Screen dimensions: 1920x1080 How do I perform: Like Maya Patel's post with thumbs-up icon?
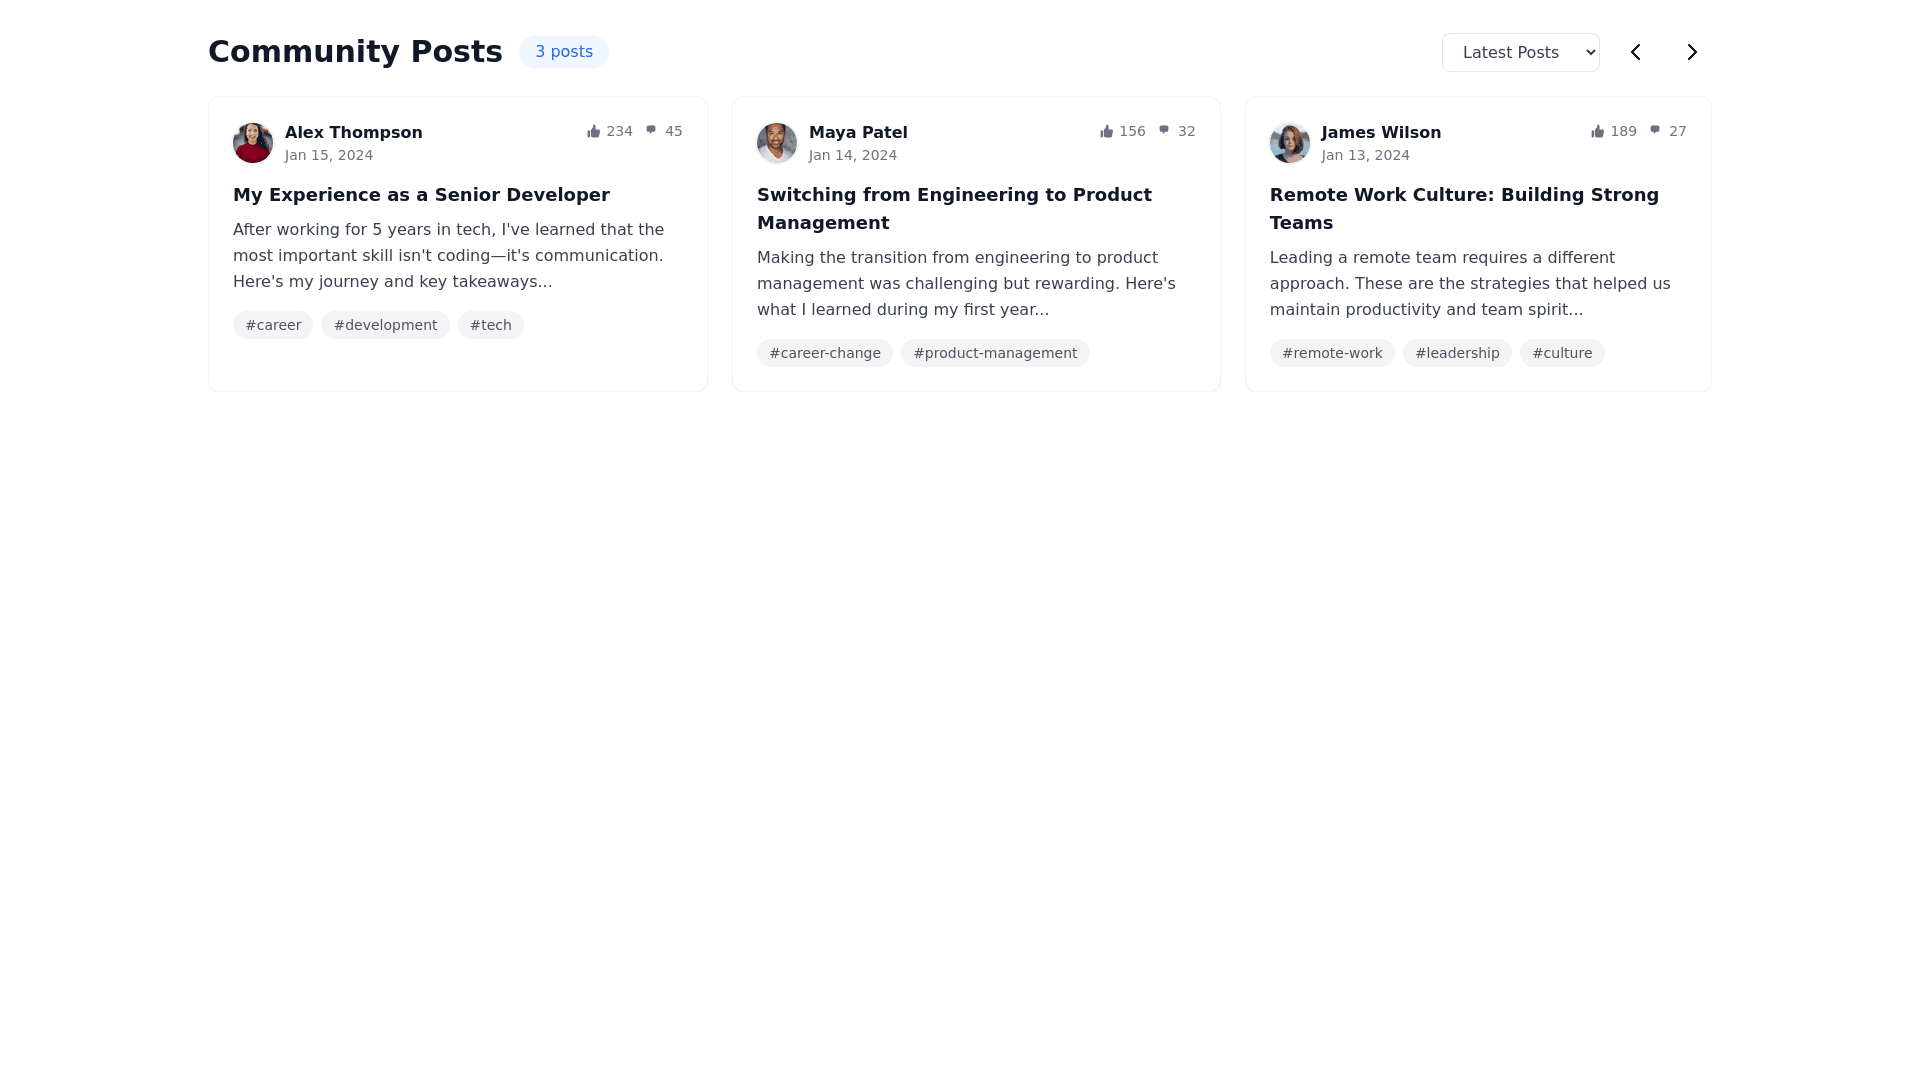click(x=1106, y=132)
